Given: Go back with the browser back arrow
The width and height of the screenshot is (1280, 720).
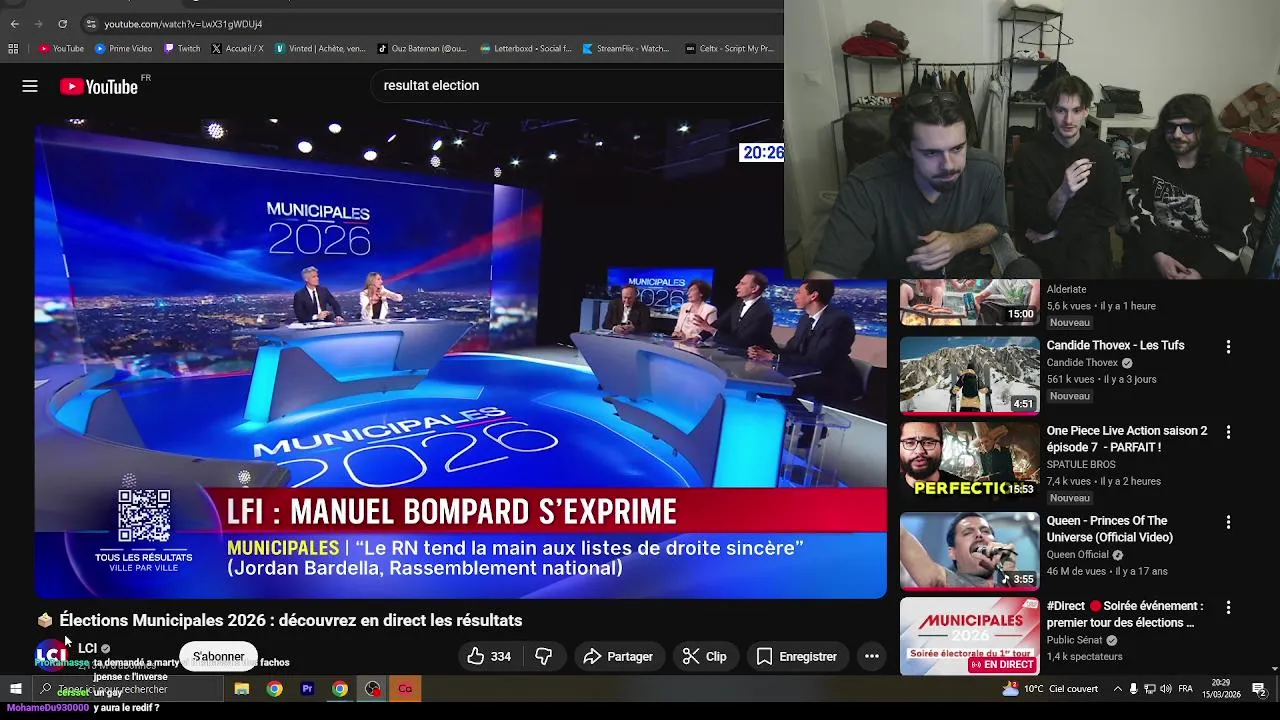Looking at the screenshot, I should pyautogui.click(x=14, y=23).
